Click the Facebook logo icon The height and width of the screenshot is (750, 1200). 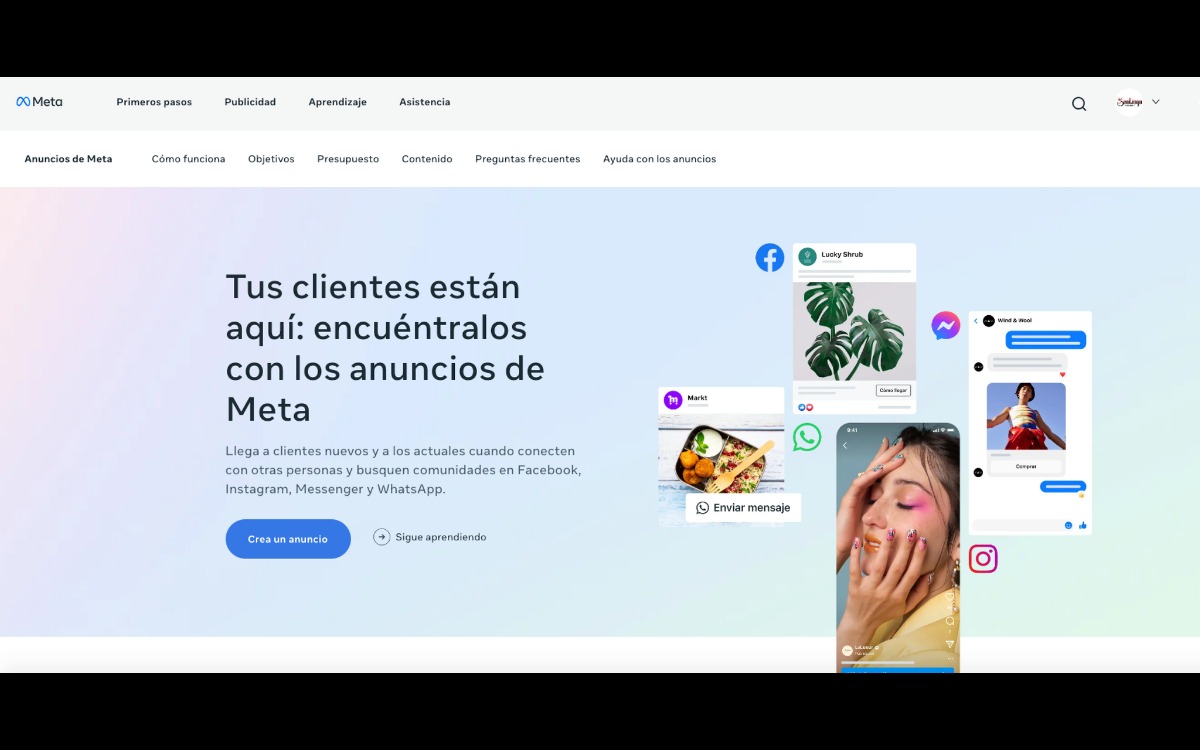point(769,258)
